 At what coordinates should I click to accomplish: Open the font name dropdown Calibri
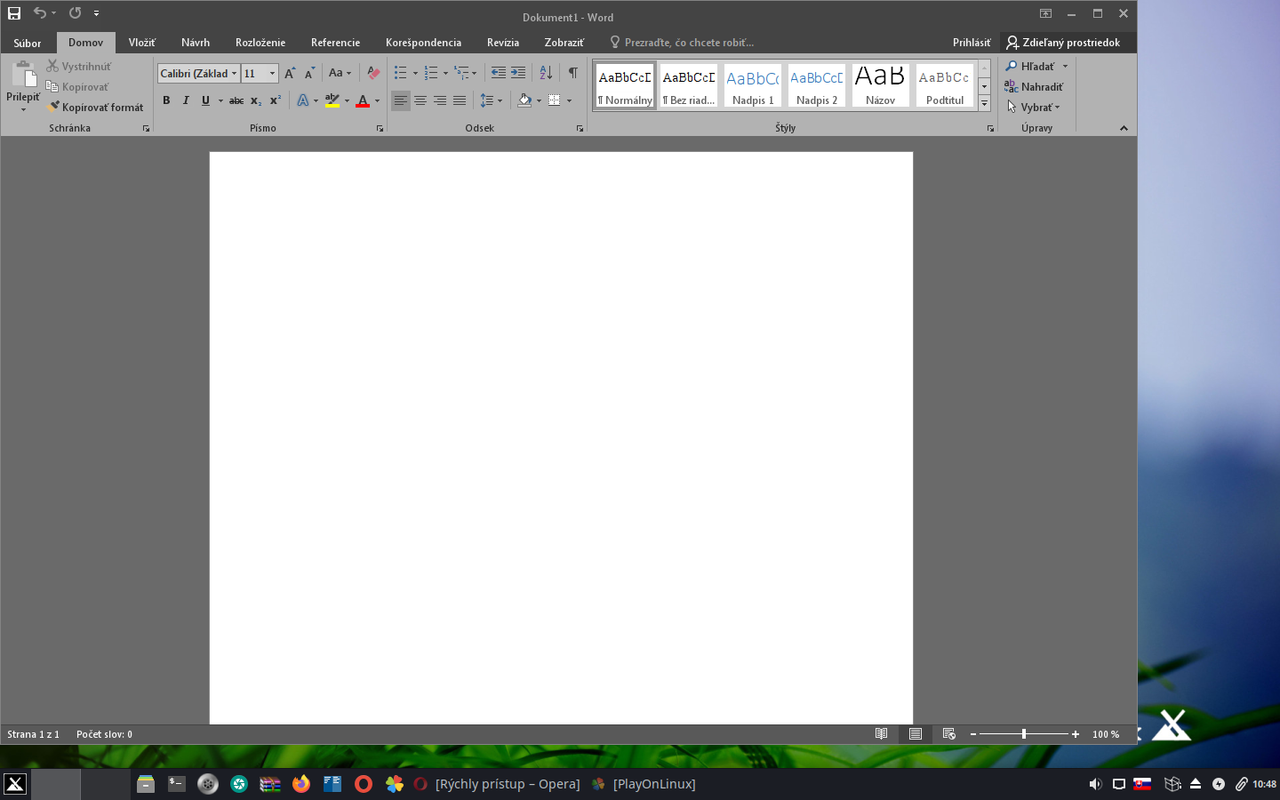234,73
